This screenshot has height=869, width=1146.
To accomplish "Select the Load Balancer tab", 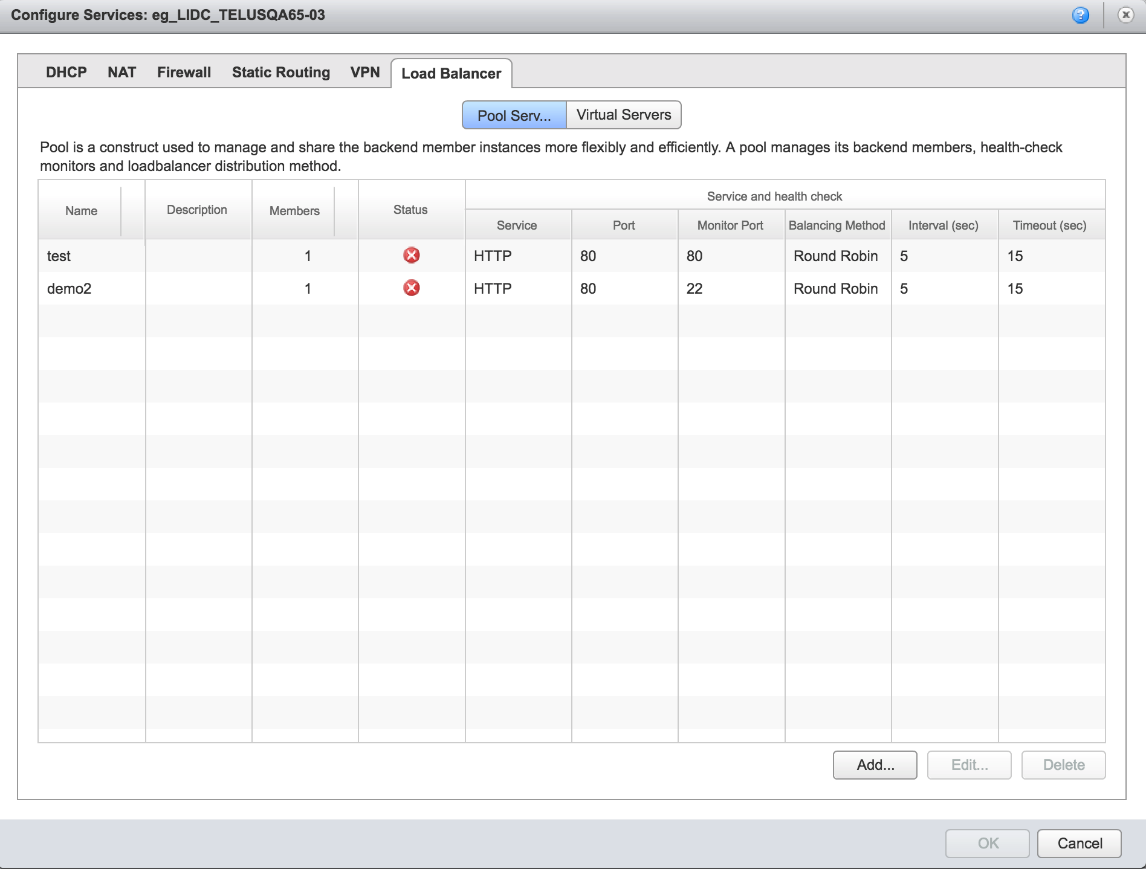I will 452,72.
